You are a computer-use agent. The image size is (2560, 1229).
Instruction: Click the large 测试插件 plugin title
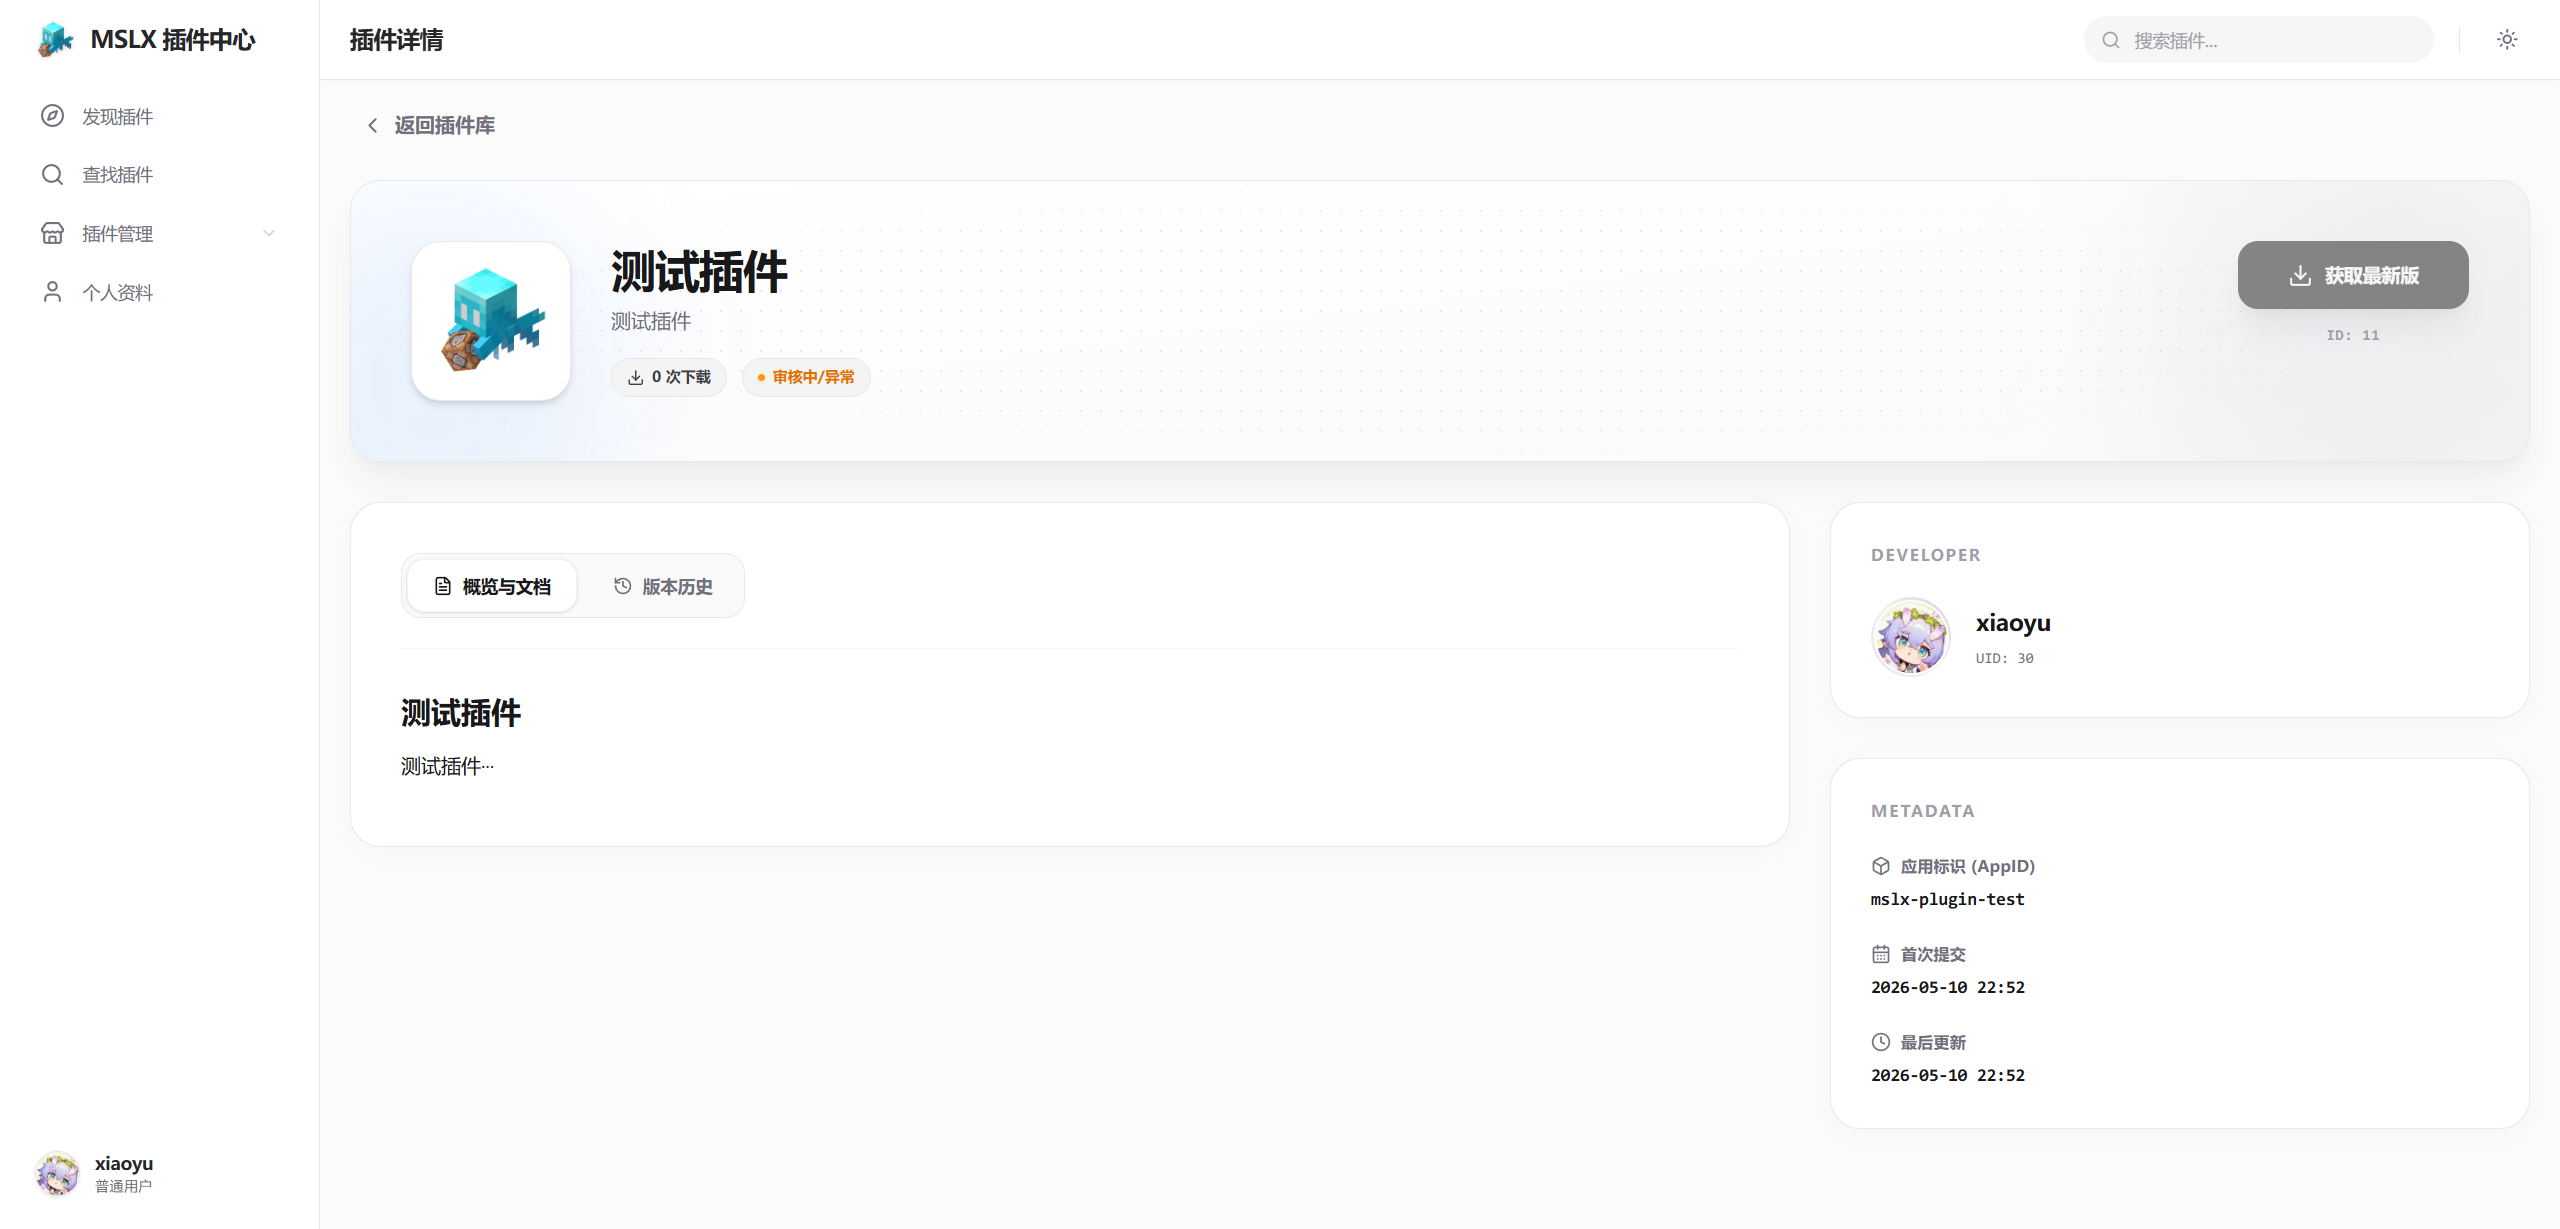click(700, 272)
